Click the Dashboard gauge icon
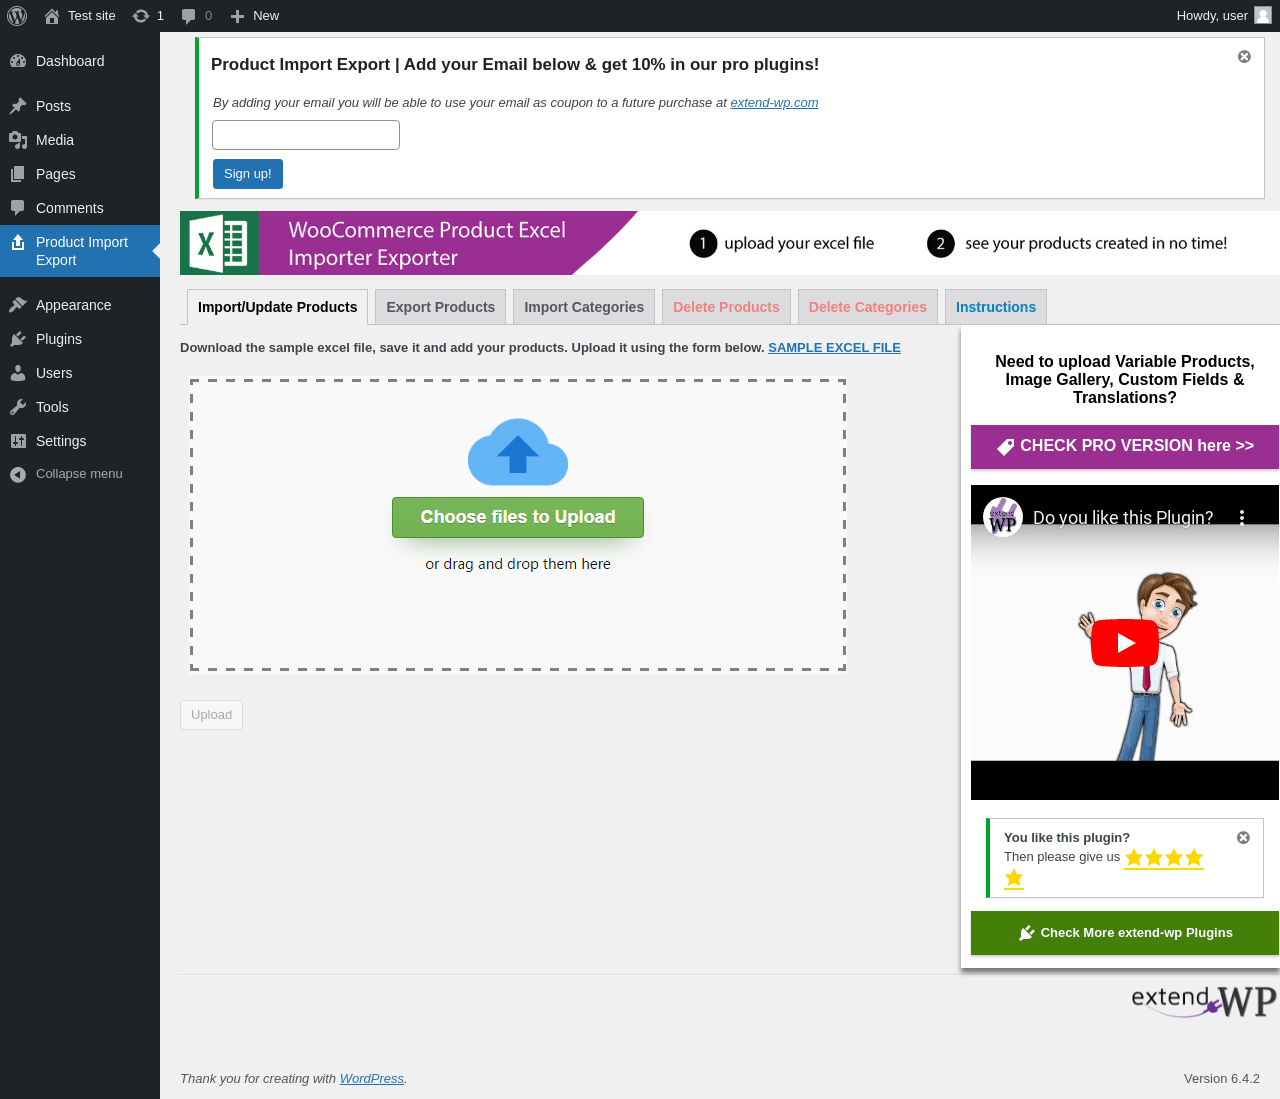 [x=18, y=61]
